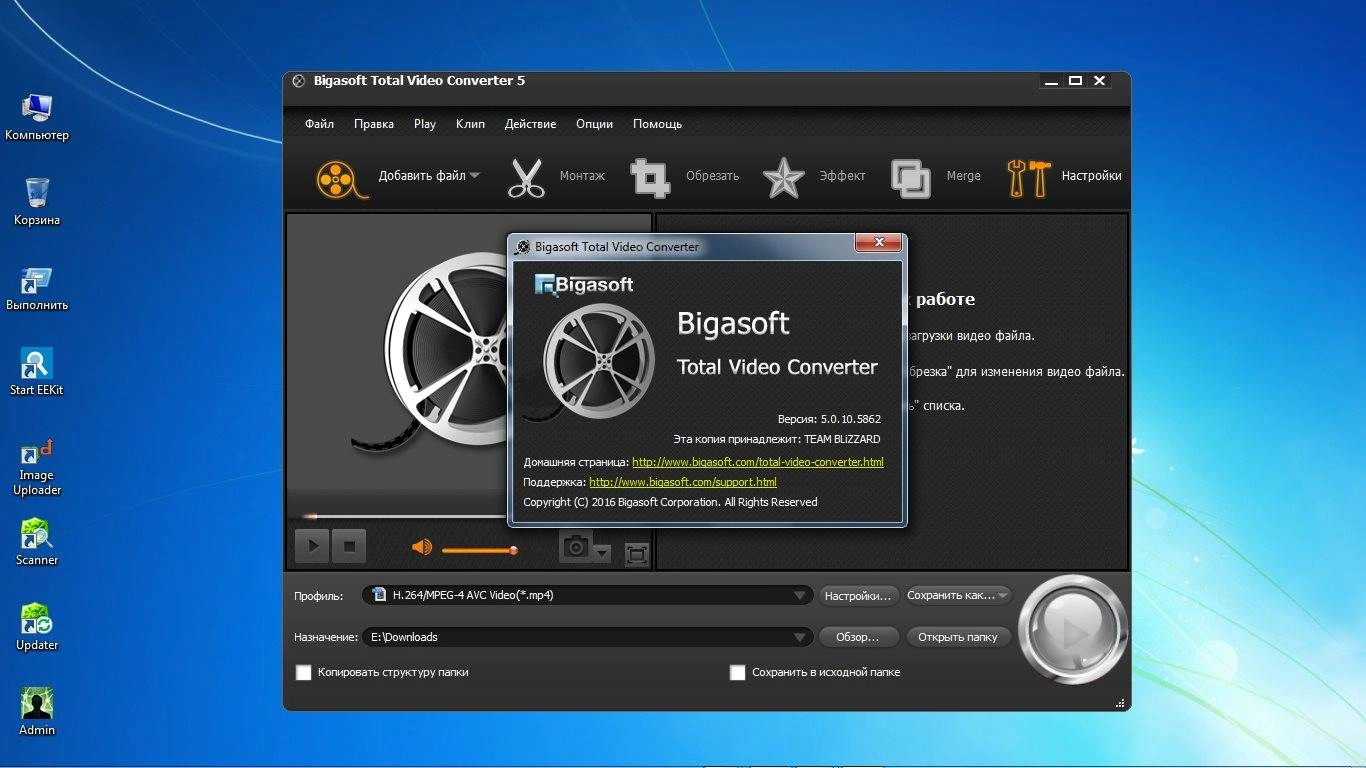Select the Updater desktop icon
The height and width of the screenshot is (768, 1366).
[37, 627]
